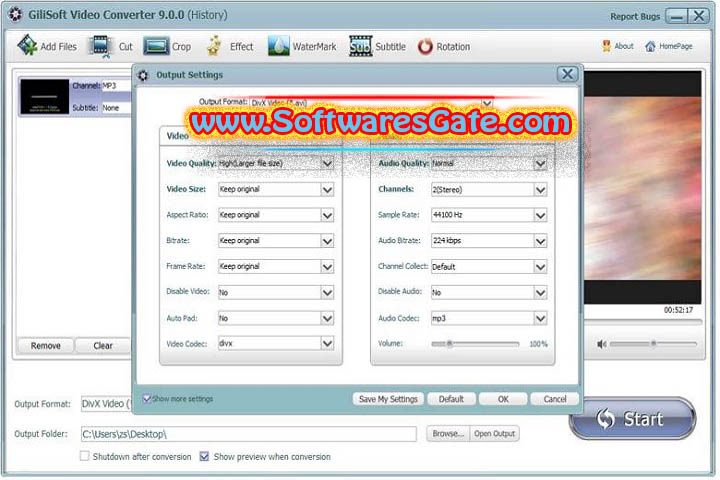Click the Remove button
This screenshot has height=480, width=720.
pyautogui.click(x=45, y=345)
